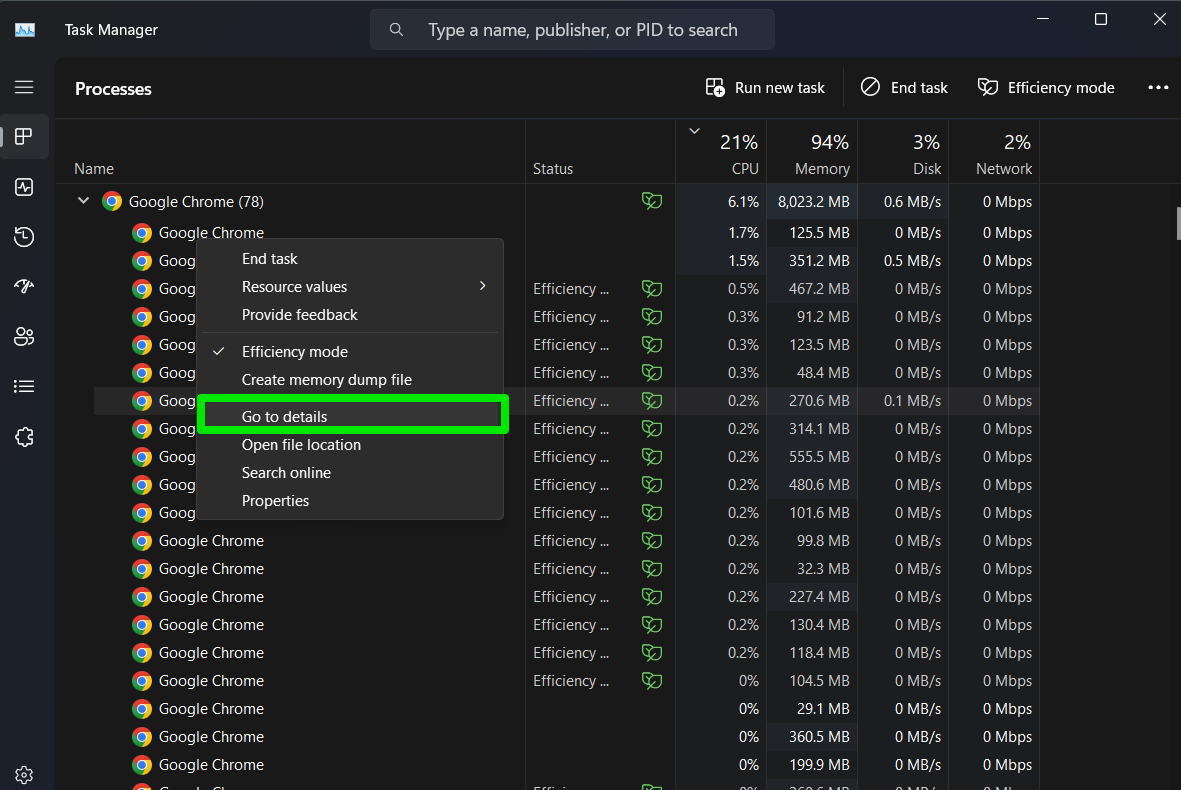Click the Run new task button
Viewport: 1181px width, 790px height.
pos(765,88)
